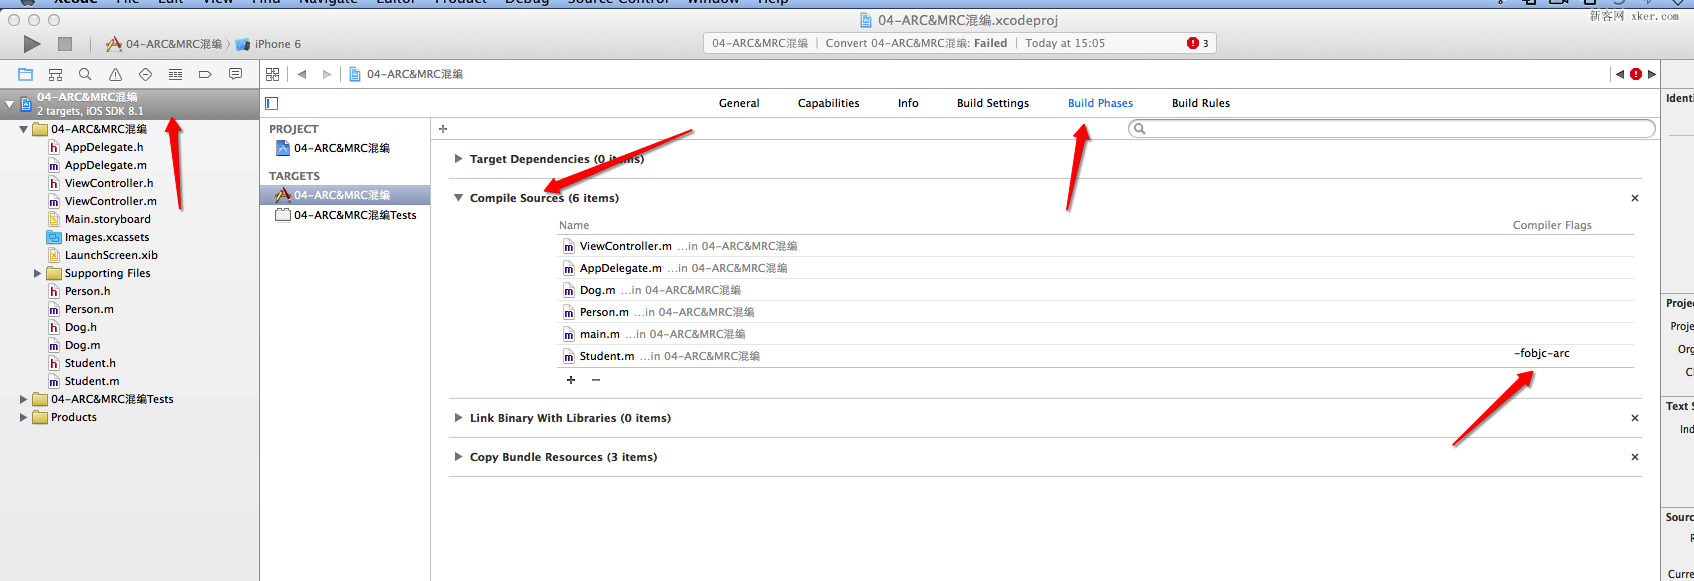Stop the running build
Viewport: 1694px width, 581px height.
click(65, 44)
